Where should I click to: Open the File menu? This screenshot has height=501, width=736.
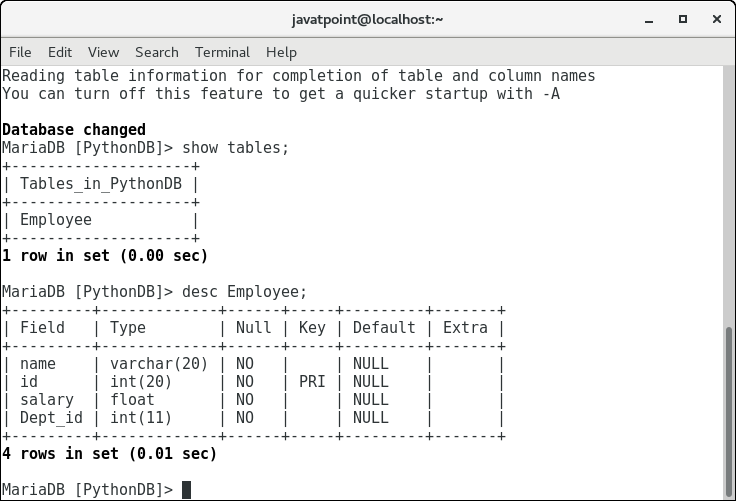pos(20,52)
